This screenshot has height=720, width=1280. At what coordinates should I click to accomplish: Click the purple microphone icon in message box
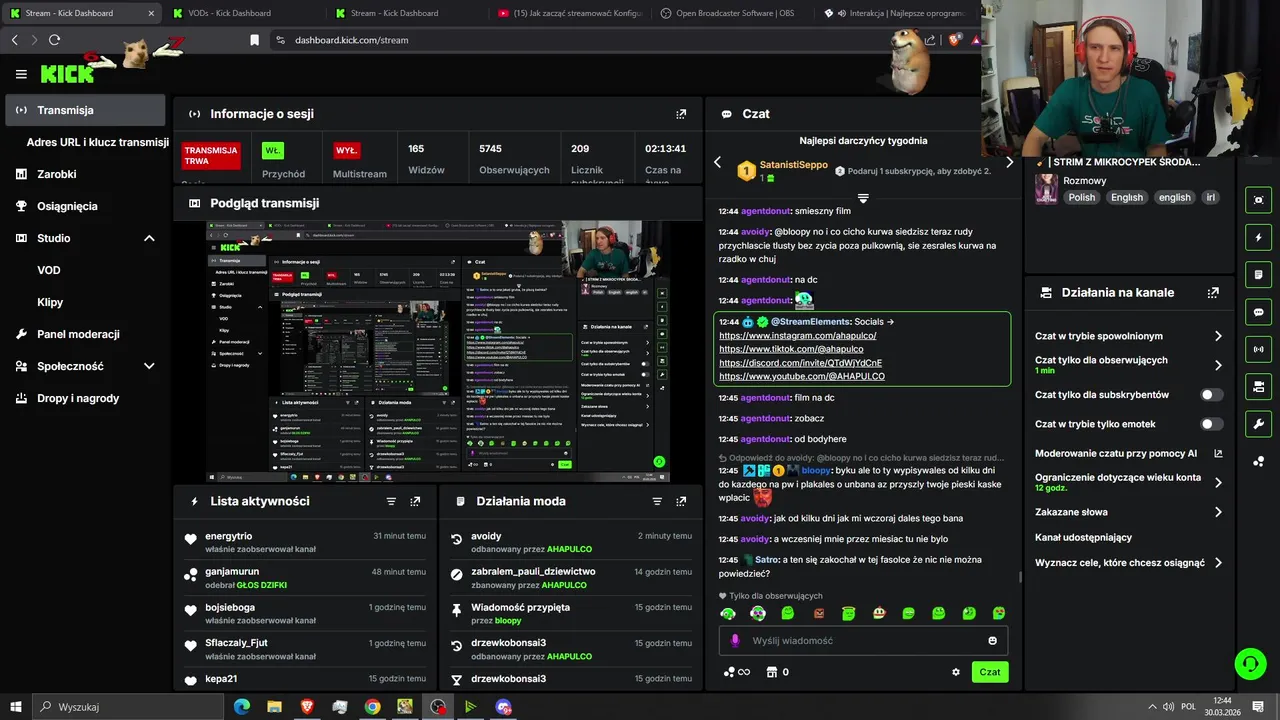pyautogui.click(x=735, y=640)
